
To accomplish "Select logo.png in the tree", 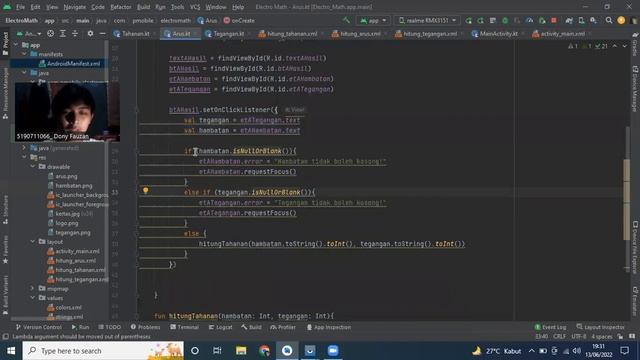I will [x=67, y=223].
